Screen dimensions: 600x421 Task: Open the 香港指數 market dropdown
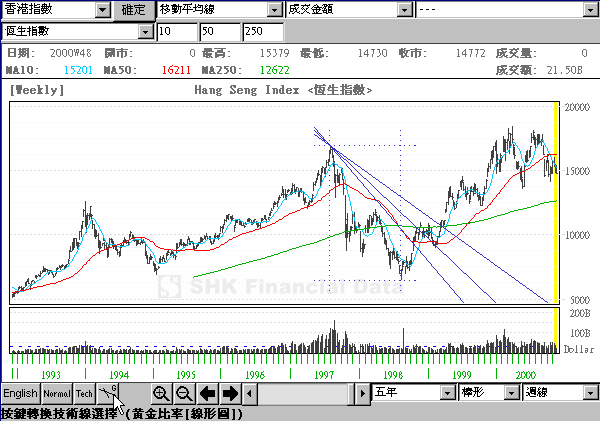104,9
